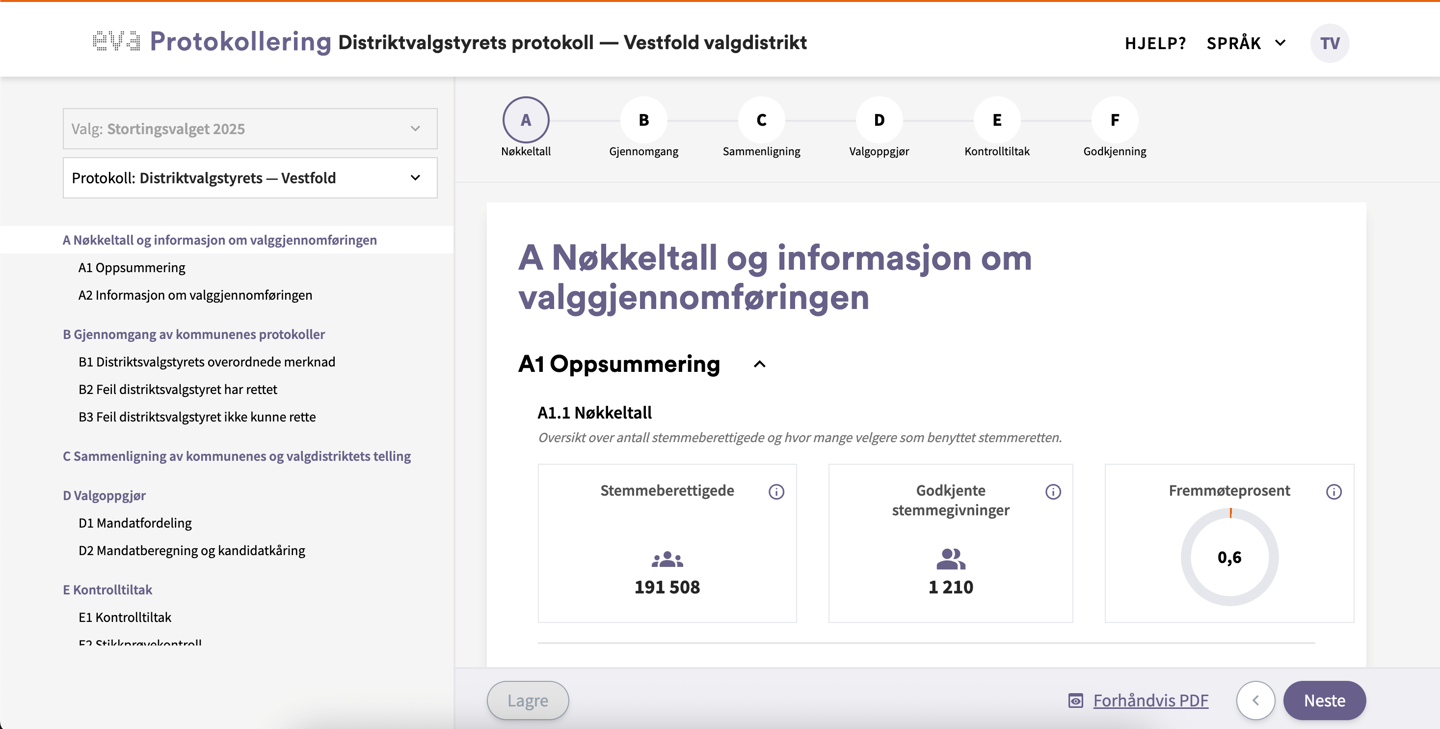Click the Neste button

click(1324, 701)
